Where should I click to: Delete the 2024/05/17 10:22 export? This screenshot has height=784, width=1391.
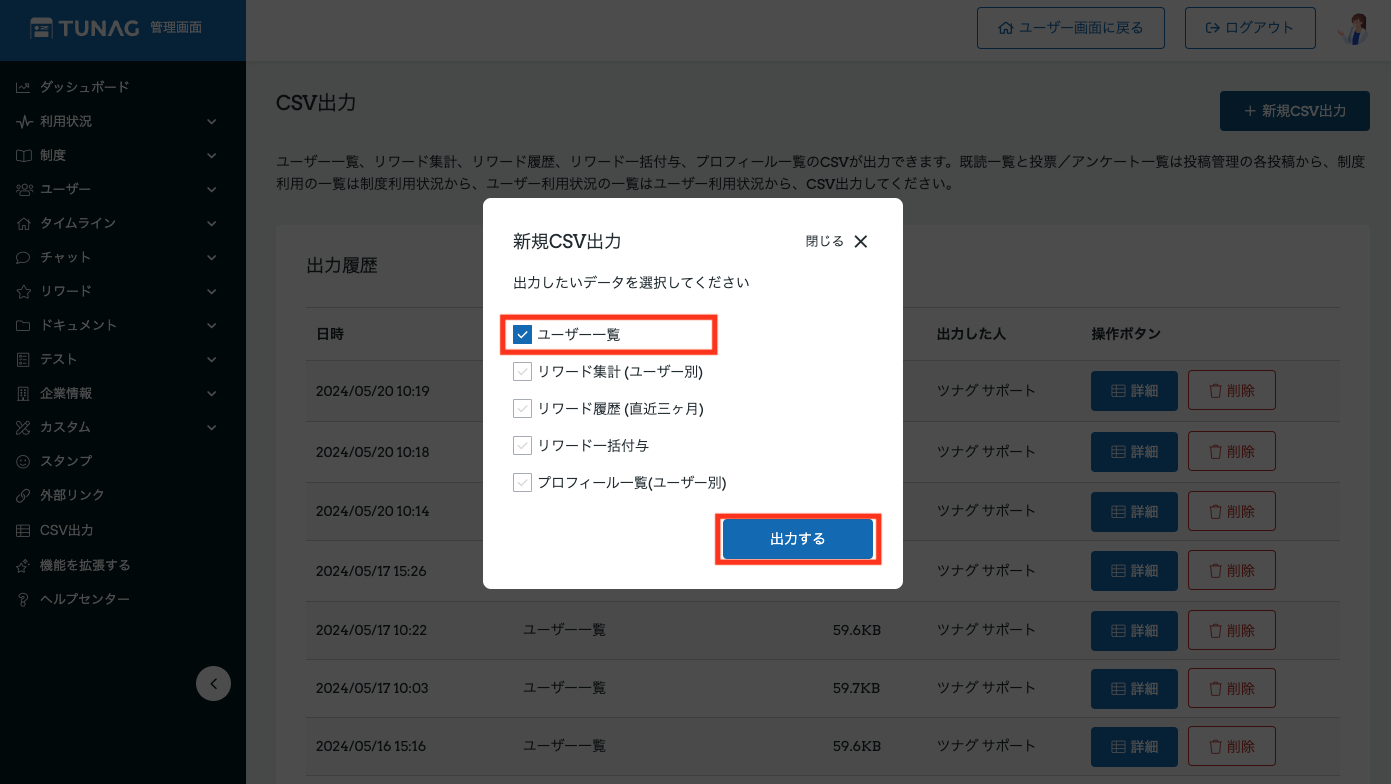click(1232, 630)
